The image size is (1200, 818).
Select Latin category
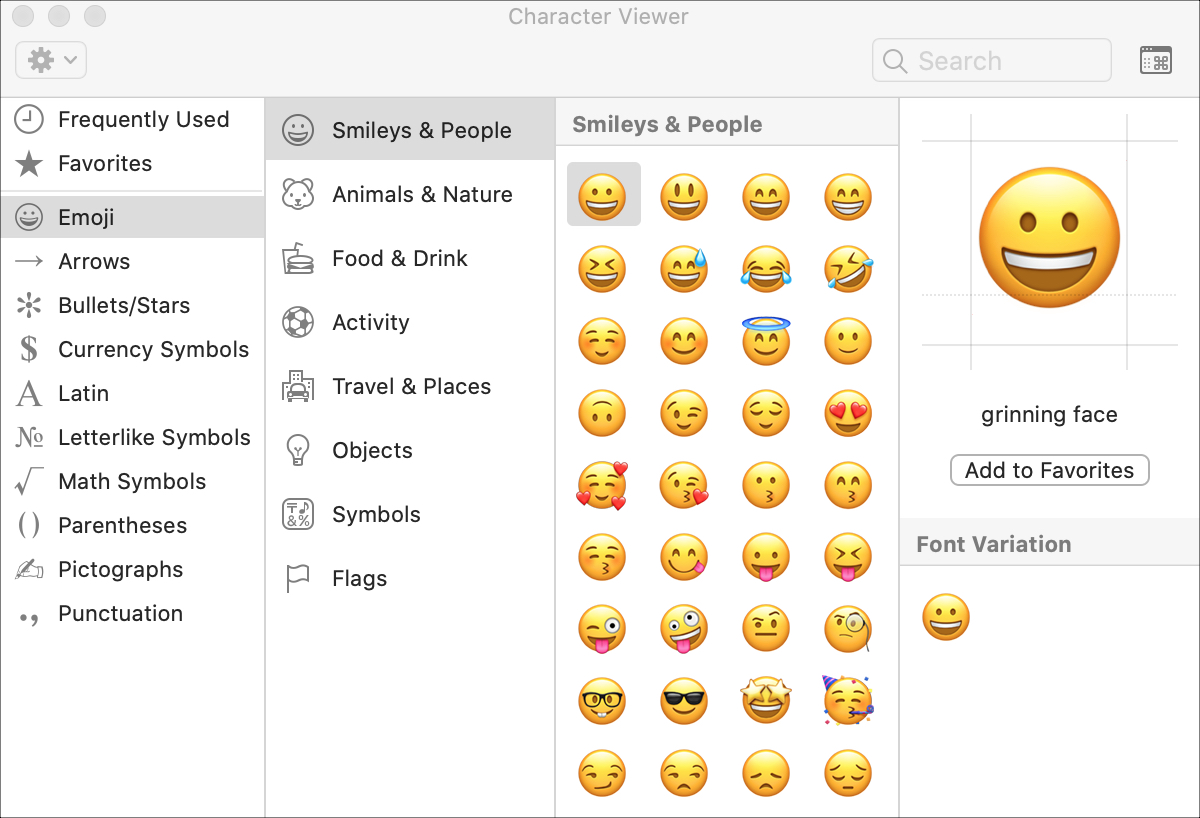click(x=132, y=393)
